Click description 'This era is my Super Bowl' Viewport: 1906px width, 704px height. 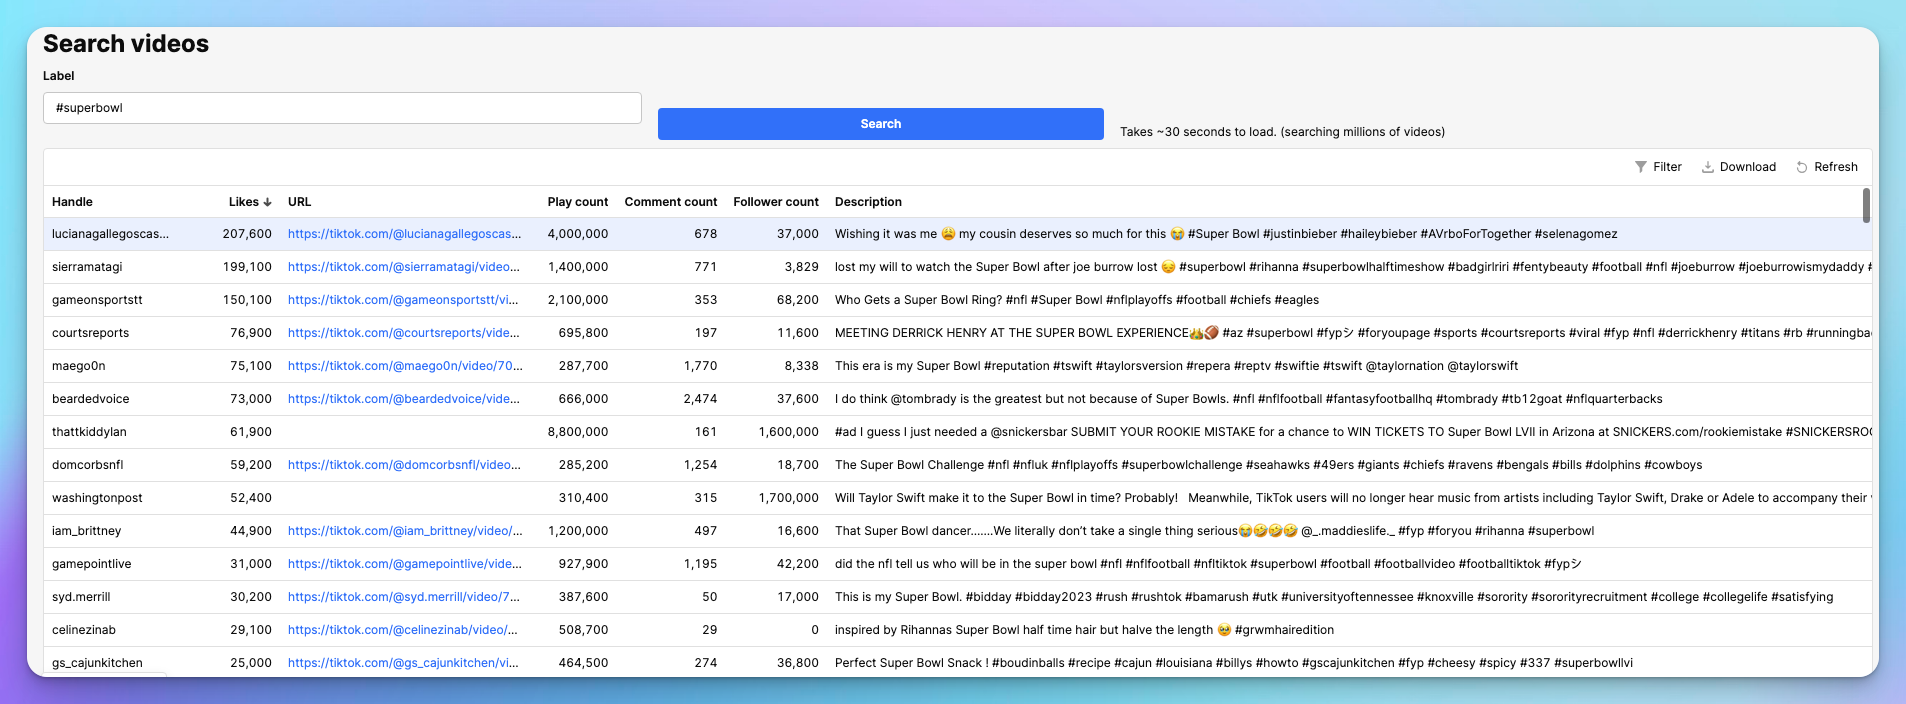pyautogui.click(x=1176, y=366)
